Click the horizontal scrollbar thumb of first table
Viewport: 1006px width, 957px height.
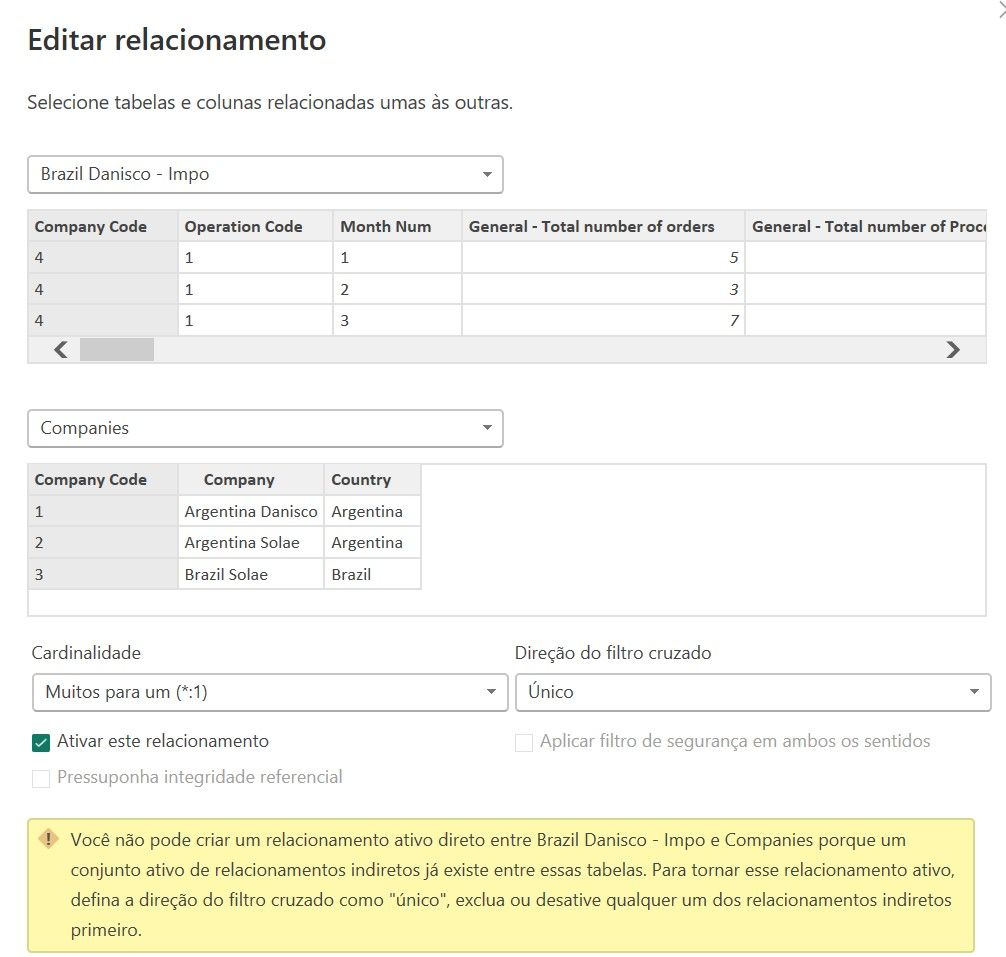[x=117, y=350]
